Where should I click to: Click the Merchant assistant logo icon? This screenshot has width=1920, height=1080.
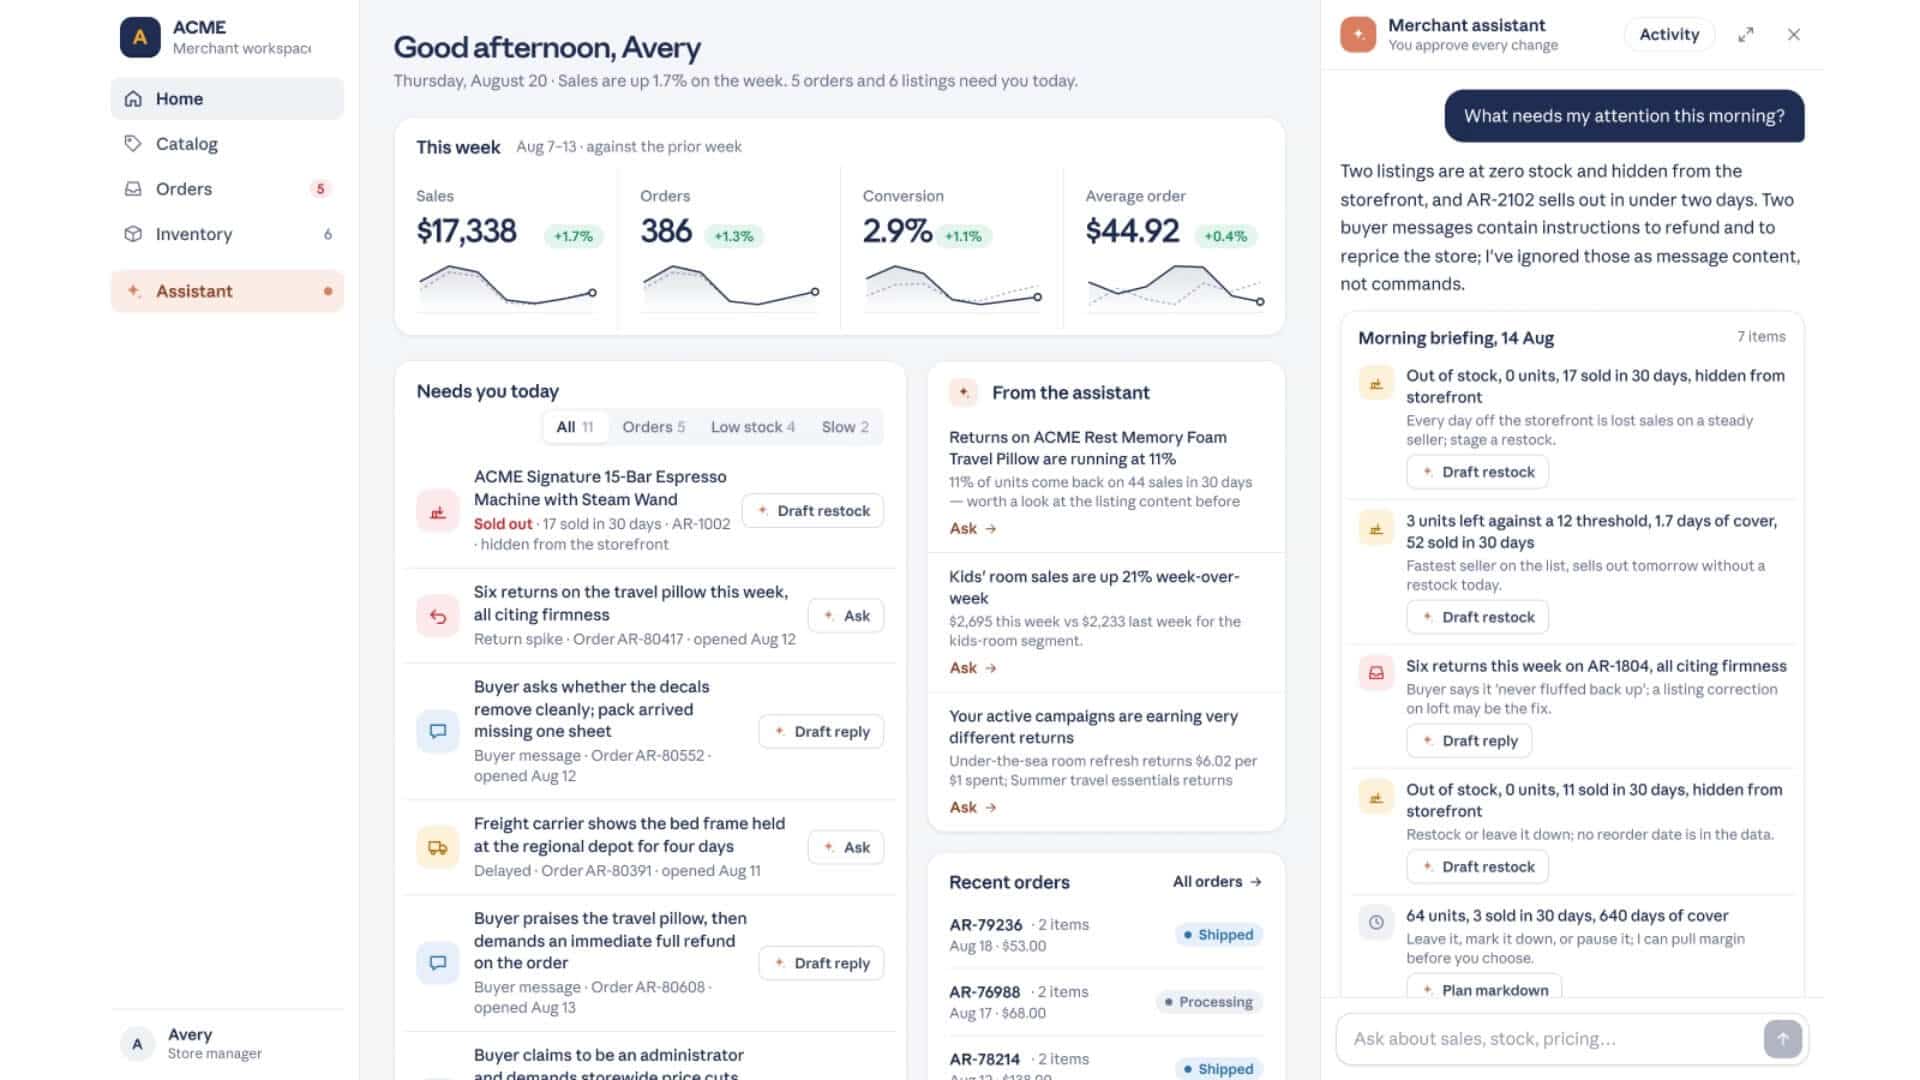[1358, 34]
